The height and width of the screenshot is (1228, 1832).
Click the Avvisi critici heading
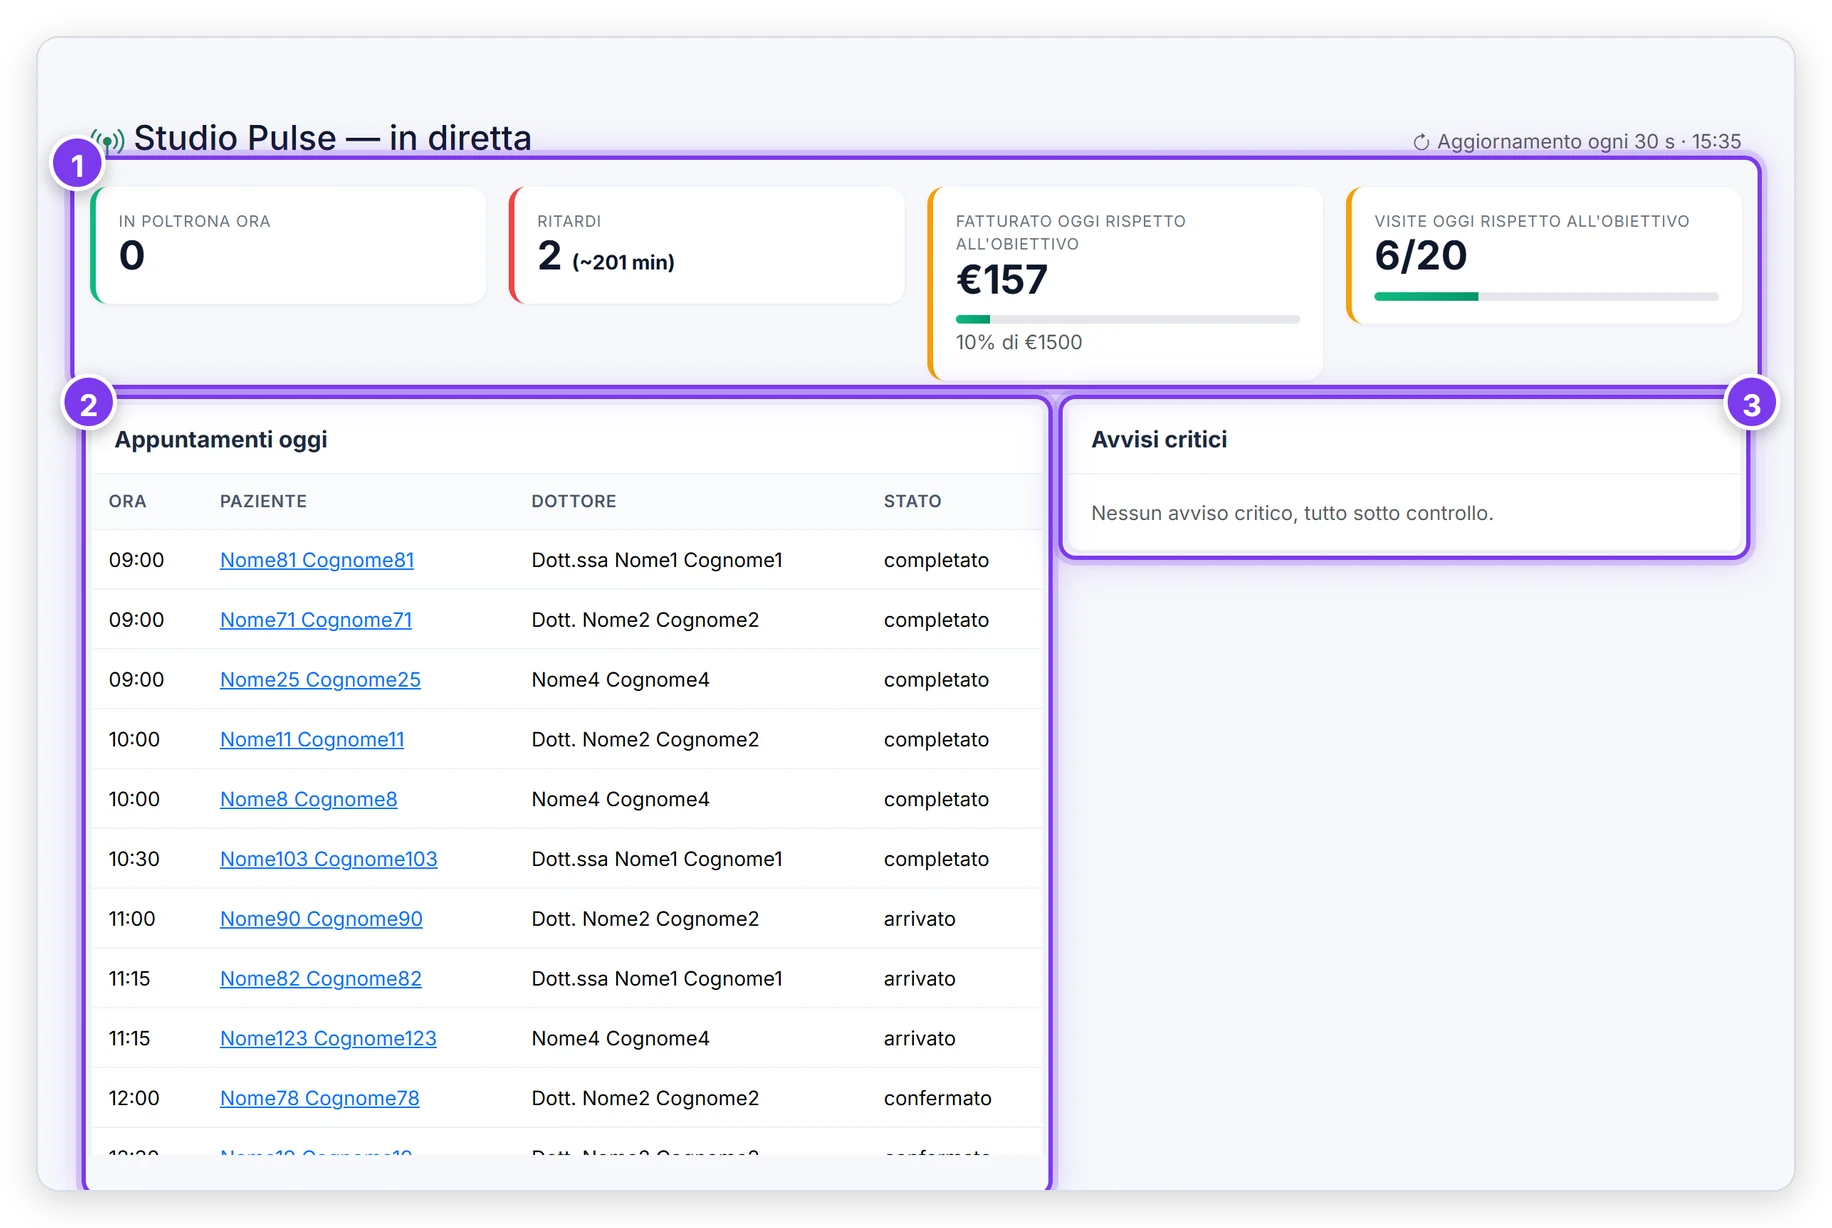pyautogui.click(x=1159, y=440)
